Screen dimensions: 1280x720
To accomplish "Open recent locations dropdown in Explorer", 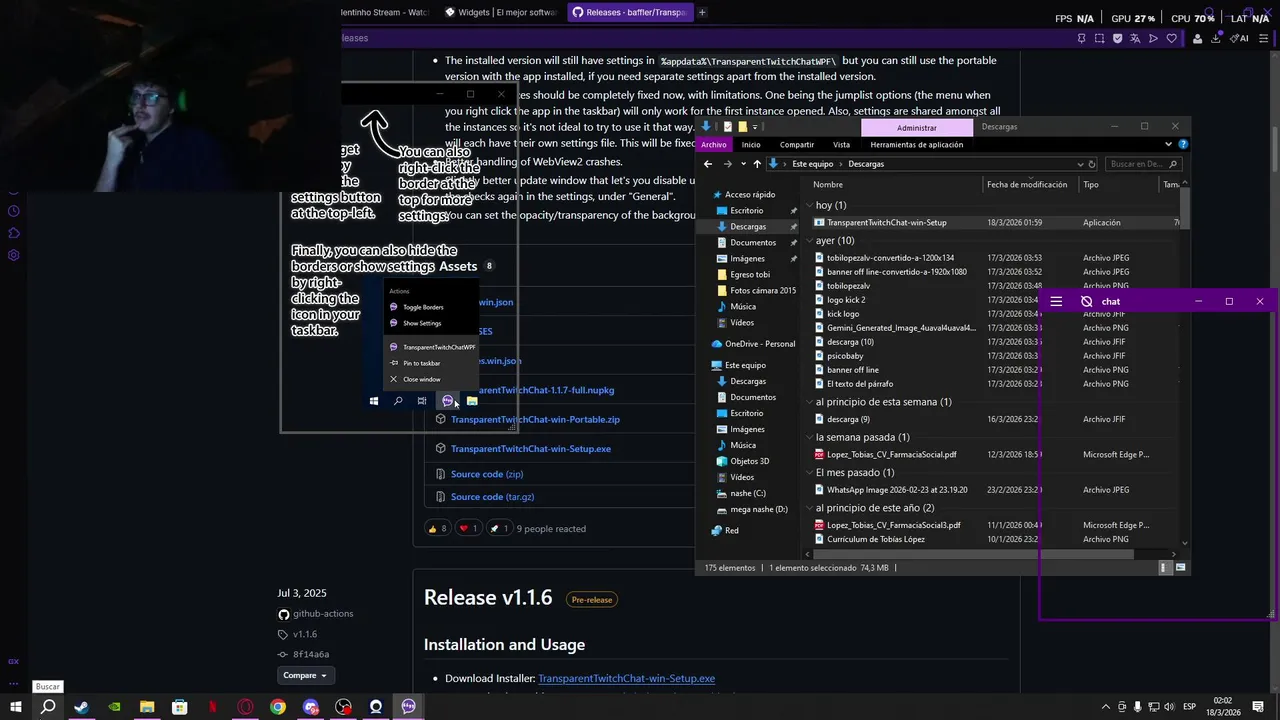I will [x=742, y=164].
